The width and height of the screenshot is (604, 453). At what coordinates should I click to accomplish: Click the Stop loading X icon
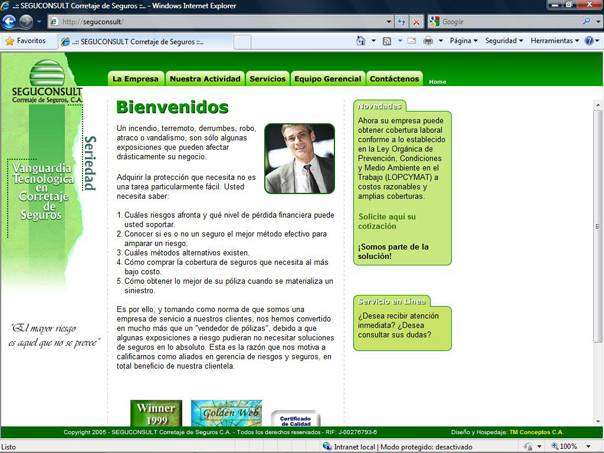point(416,21)
